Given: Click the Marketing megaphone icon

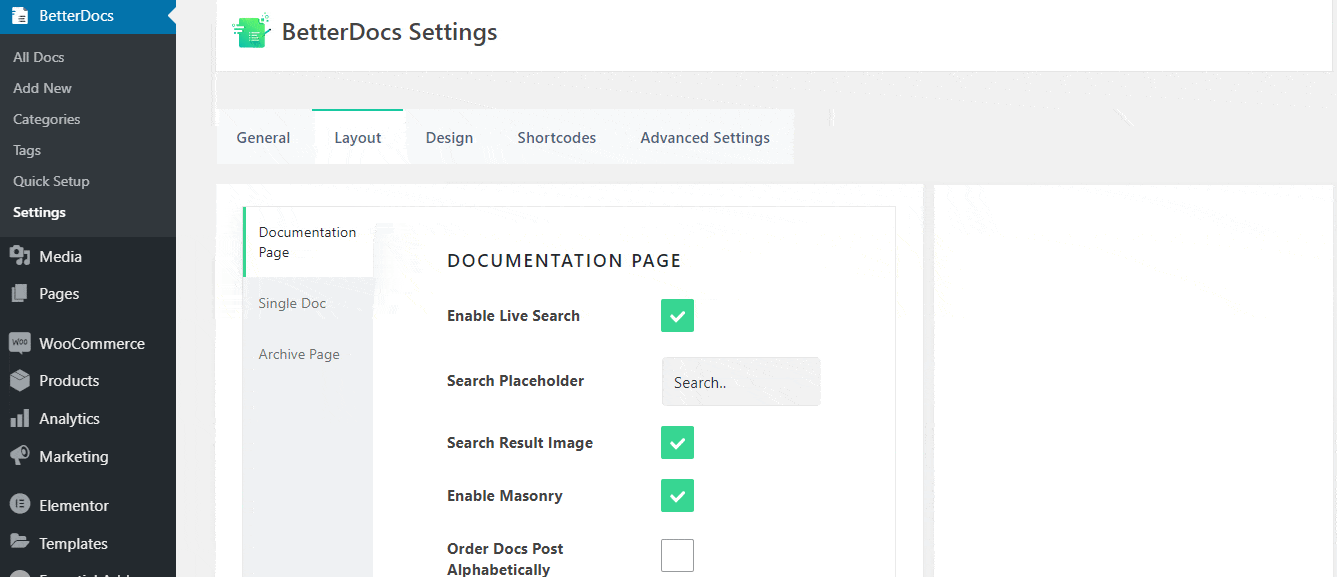Looking at the screenshot, I should [20, 456].
